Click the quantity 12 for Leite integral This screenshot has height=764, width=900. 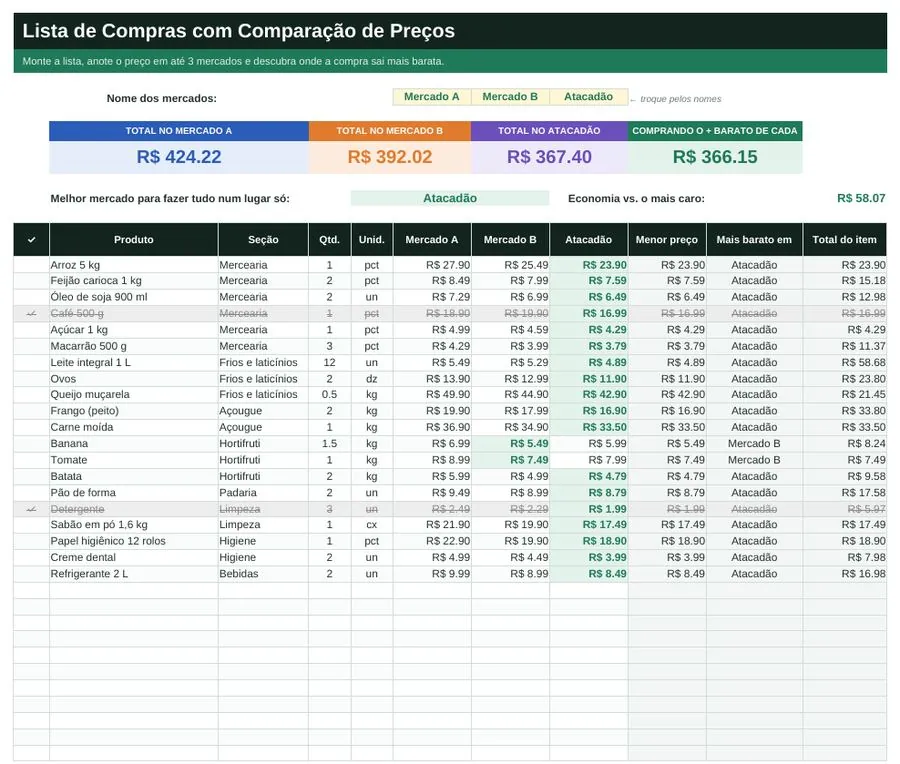pyautogui.click(x=329, y=363)
